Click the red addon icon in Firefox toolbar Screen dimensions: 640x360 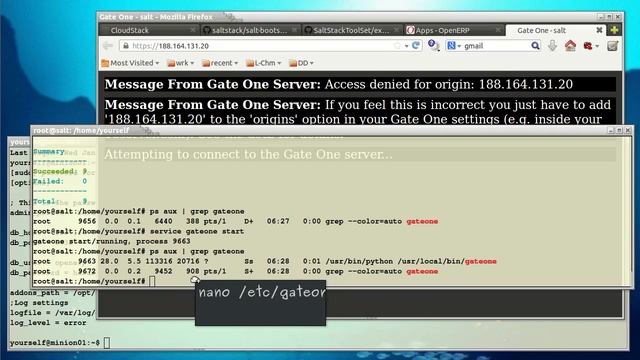coord(588,46)
